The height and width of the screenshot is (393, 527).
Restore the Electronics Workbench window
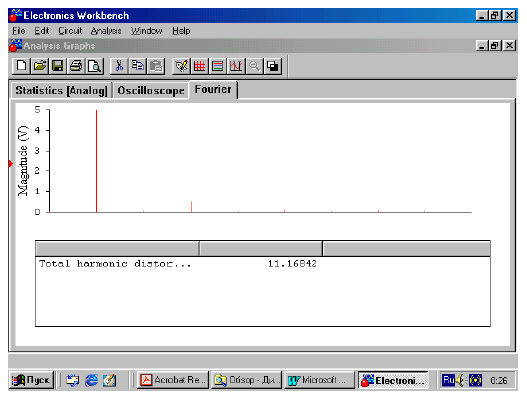495,15
